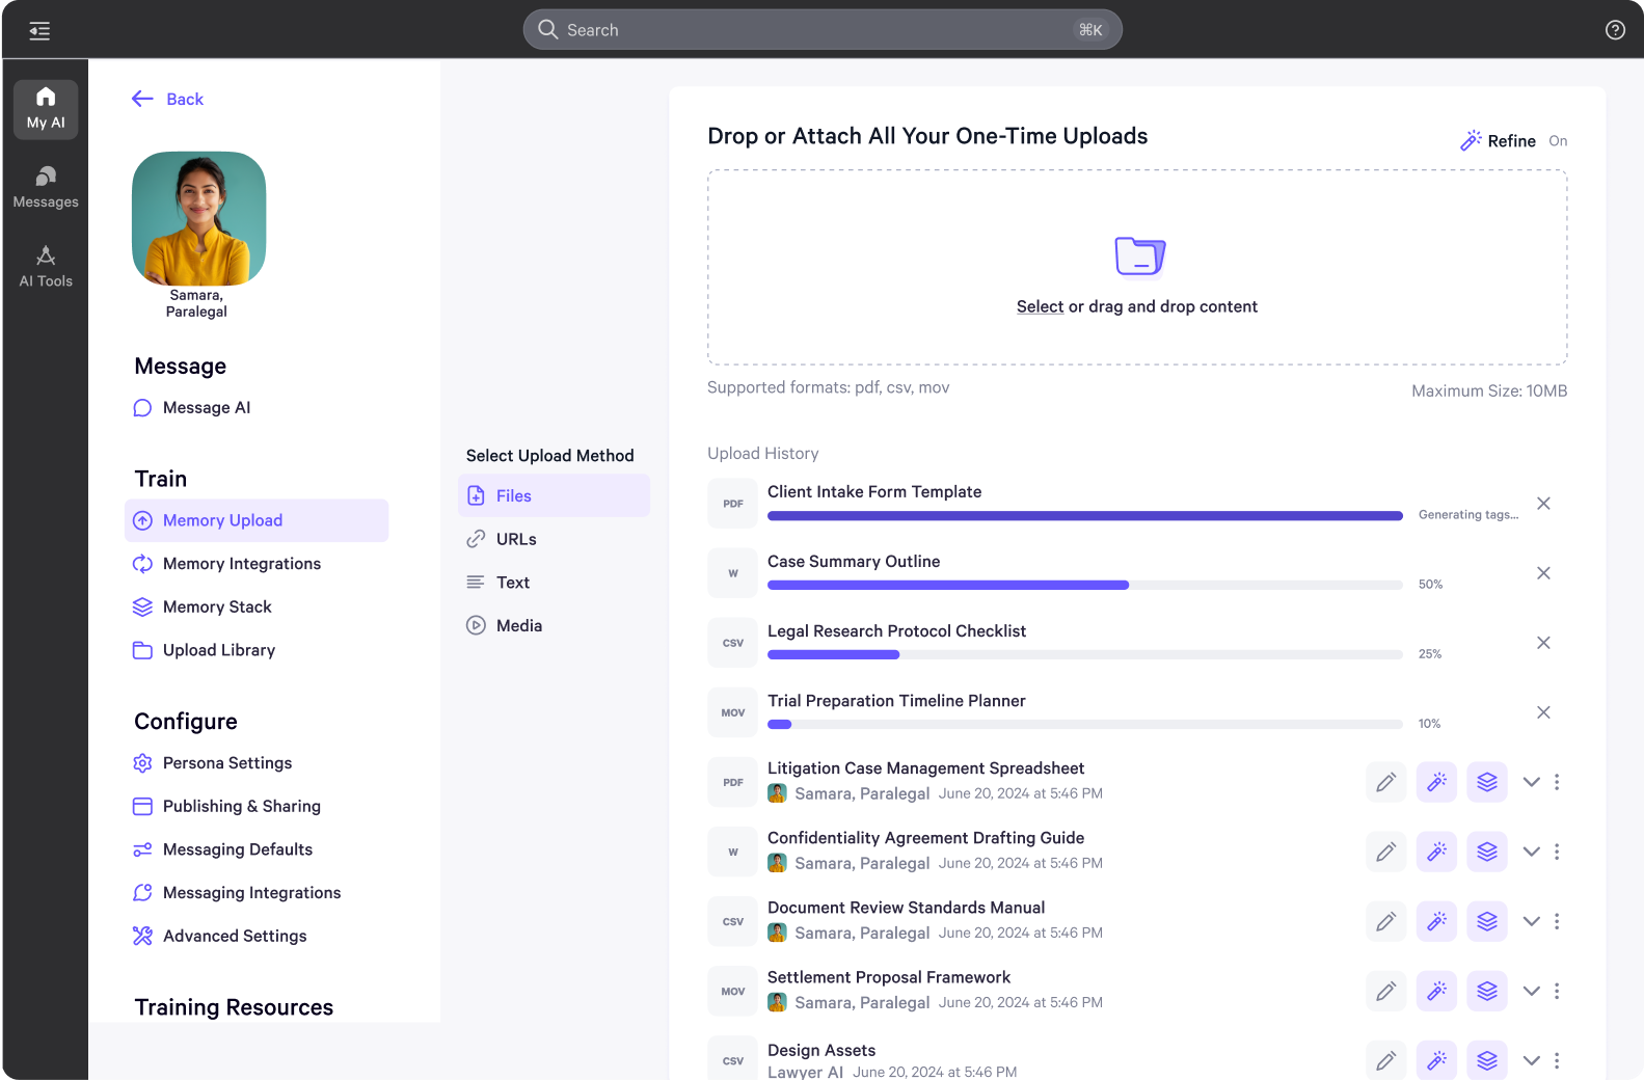Edit Litigation Case Management Spreadsheet with pencil
The width and height of the screenshot is (1644, 1080).
pyautogui.click(x=1385, y=782)
